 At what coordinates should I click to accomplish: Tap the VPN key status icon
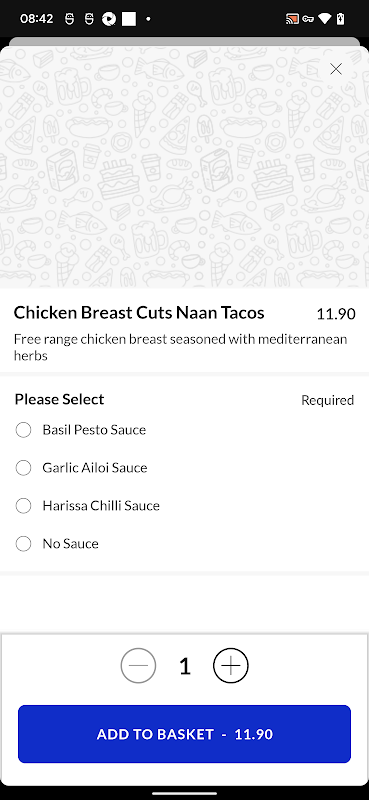tap(308, 19)
